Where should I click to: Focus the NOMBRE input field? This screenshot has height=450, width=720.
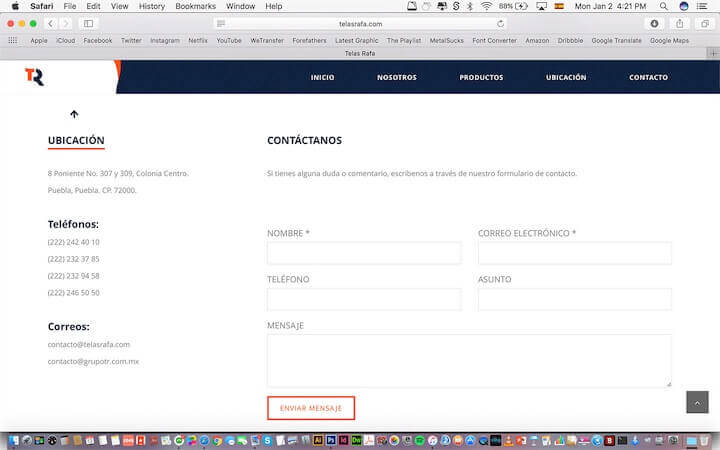[x=364, y=253]
